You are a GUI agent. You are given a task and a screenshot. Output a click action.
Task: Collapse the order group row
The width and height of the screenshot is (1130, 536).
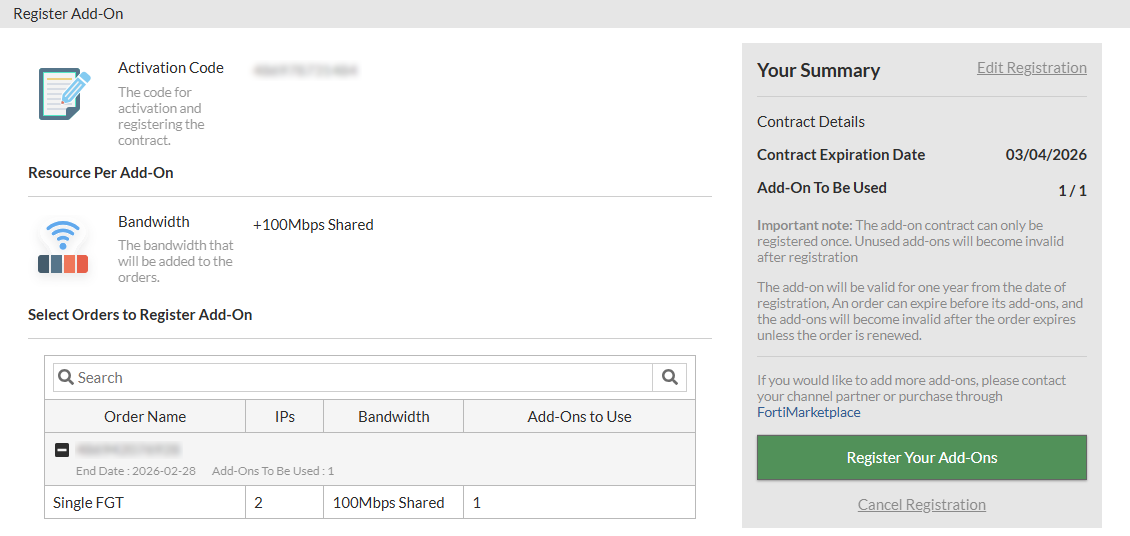coord(62,450)
